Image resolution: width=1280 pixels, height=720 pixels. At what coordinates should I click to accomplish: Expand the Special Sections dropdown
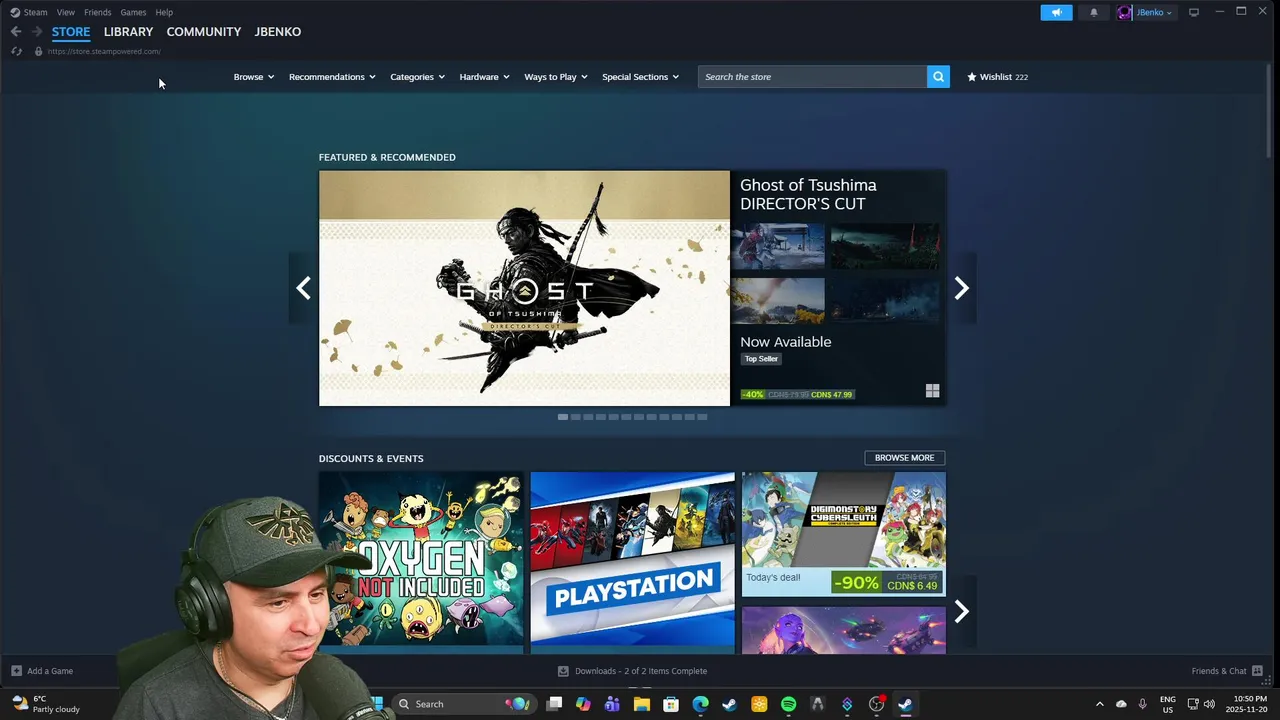tap(640, 77)
